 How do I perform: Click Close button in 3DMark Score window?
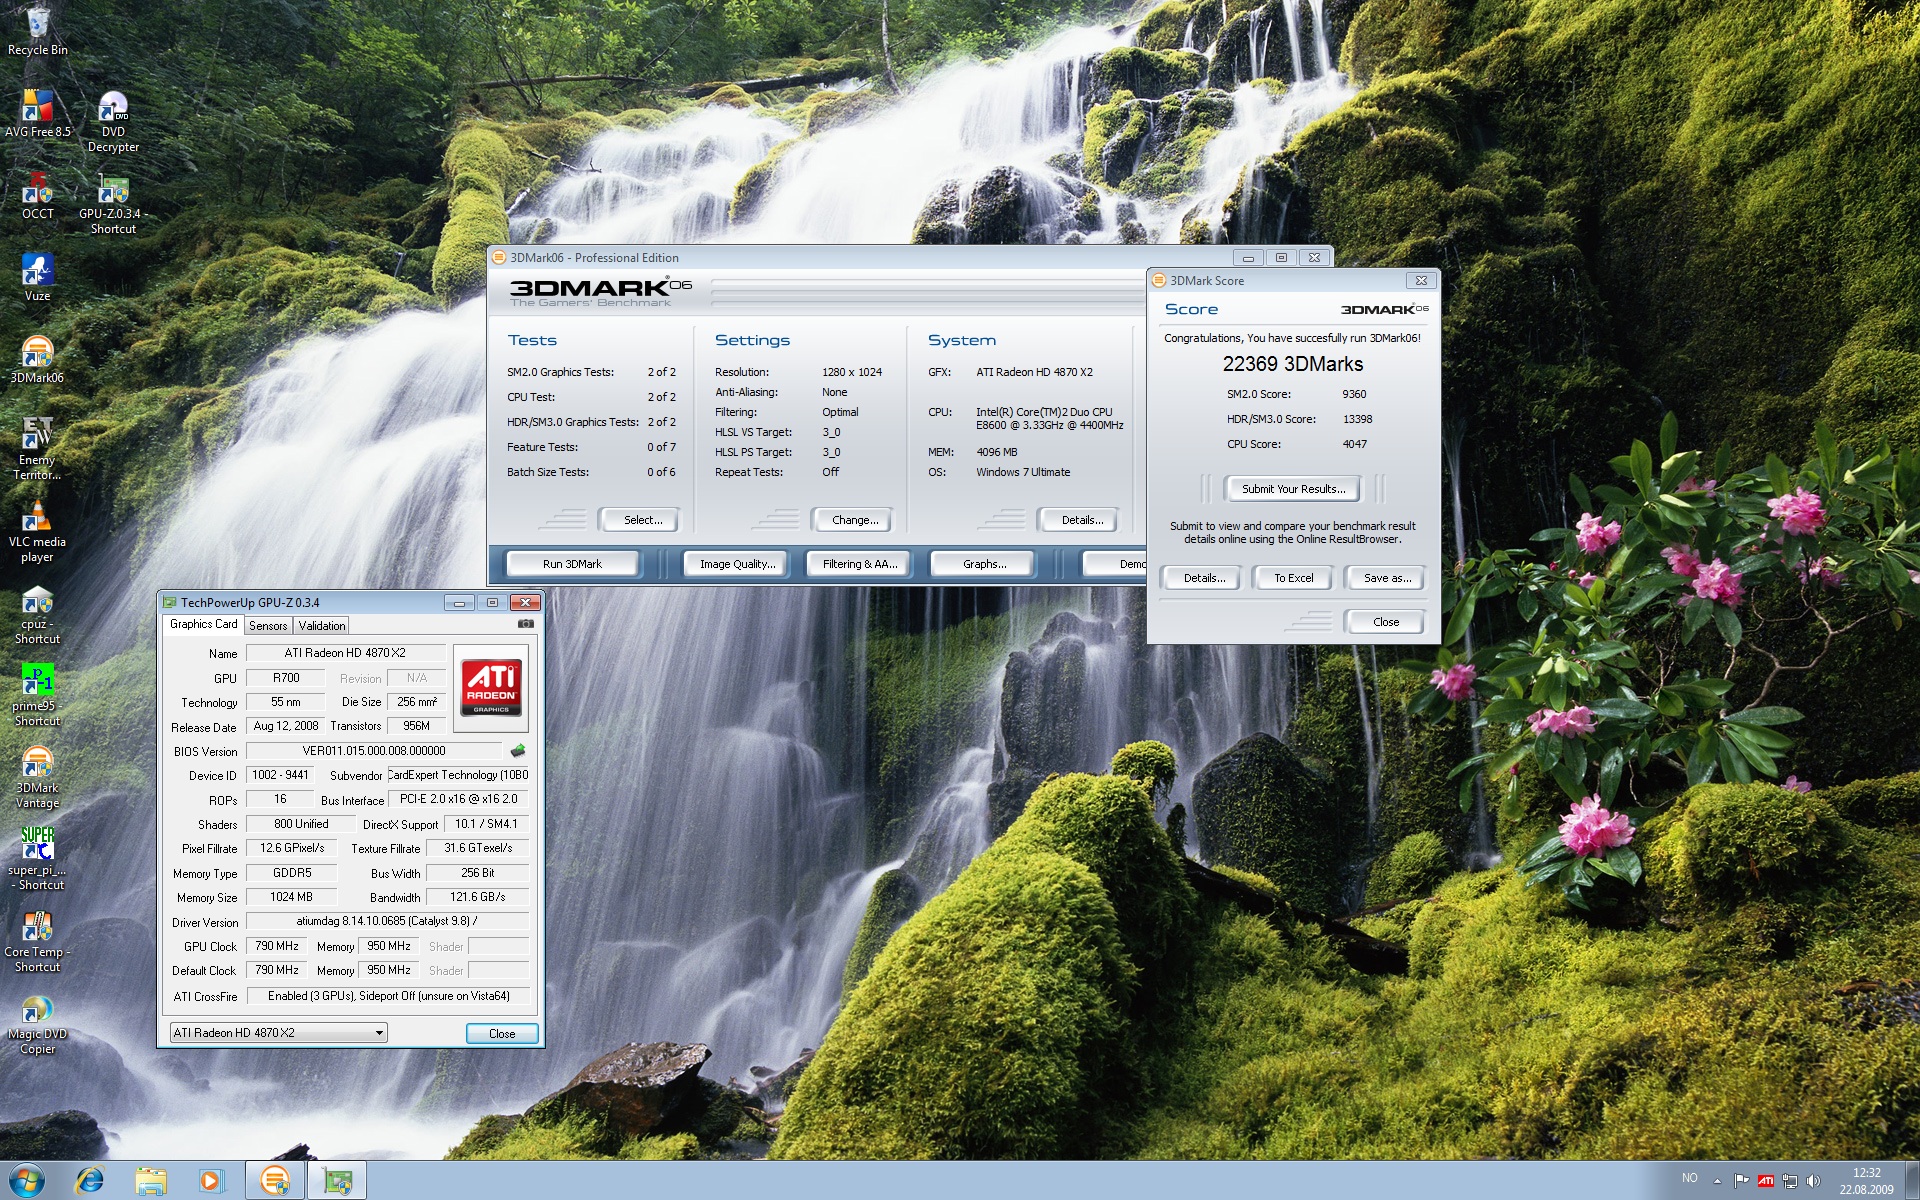coord(1386,622)
